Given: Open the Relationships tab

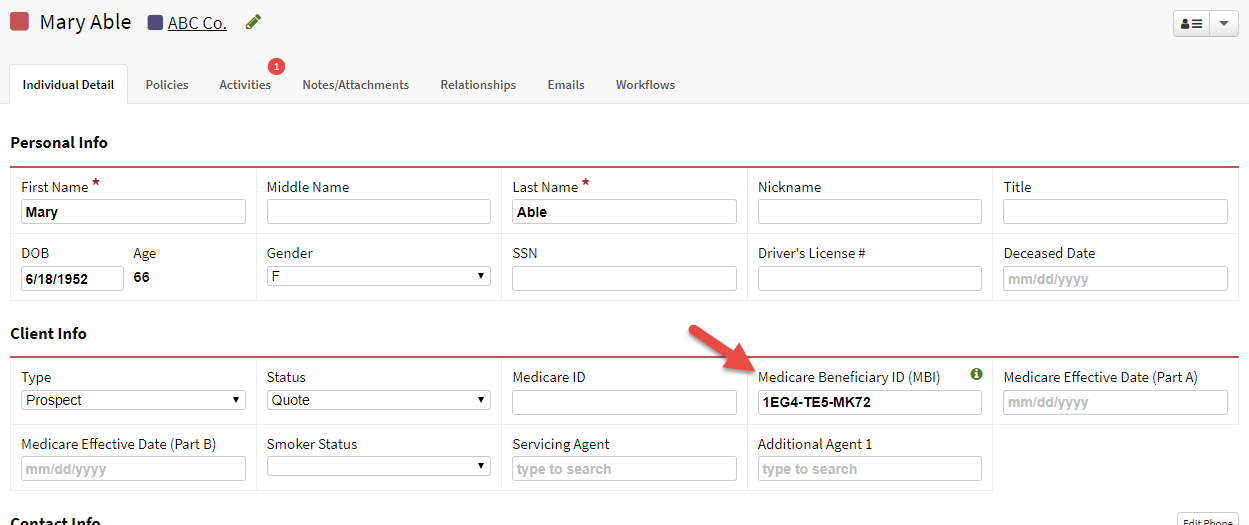Looking at the screenshot, I should pyautogui.click(x=478, y=85).
